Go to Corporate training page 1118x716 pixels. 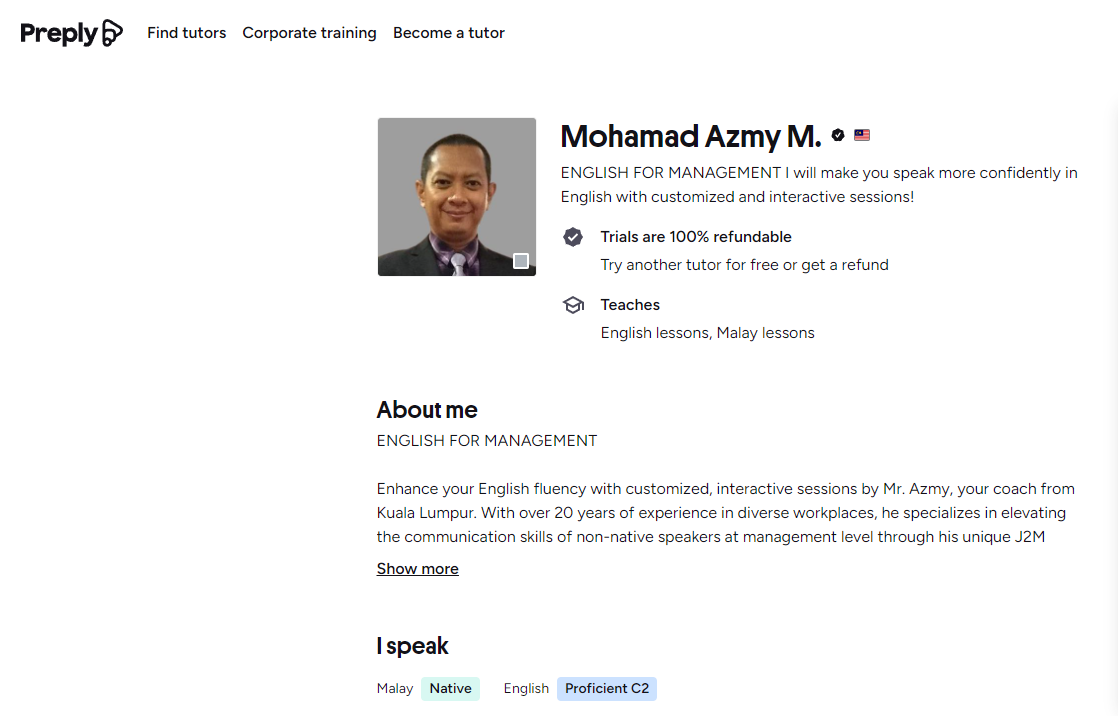[309, 33]
